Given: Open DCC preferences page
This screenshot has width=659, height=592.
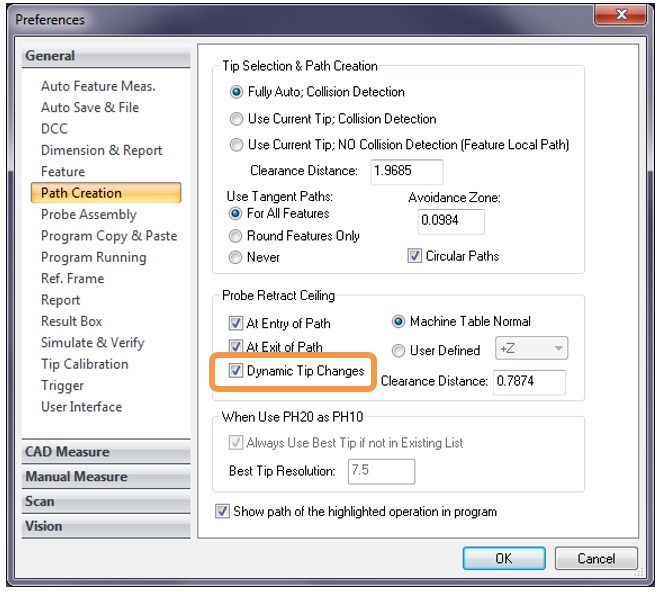Looking at the screenshot, I should 54,129.
